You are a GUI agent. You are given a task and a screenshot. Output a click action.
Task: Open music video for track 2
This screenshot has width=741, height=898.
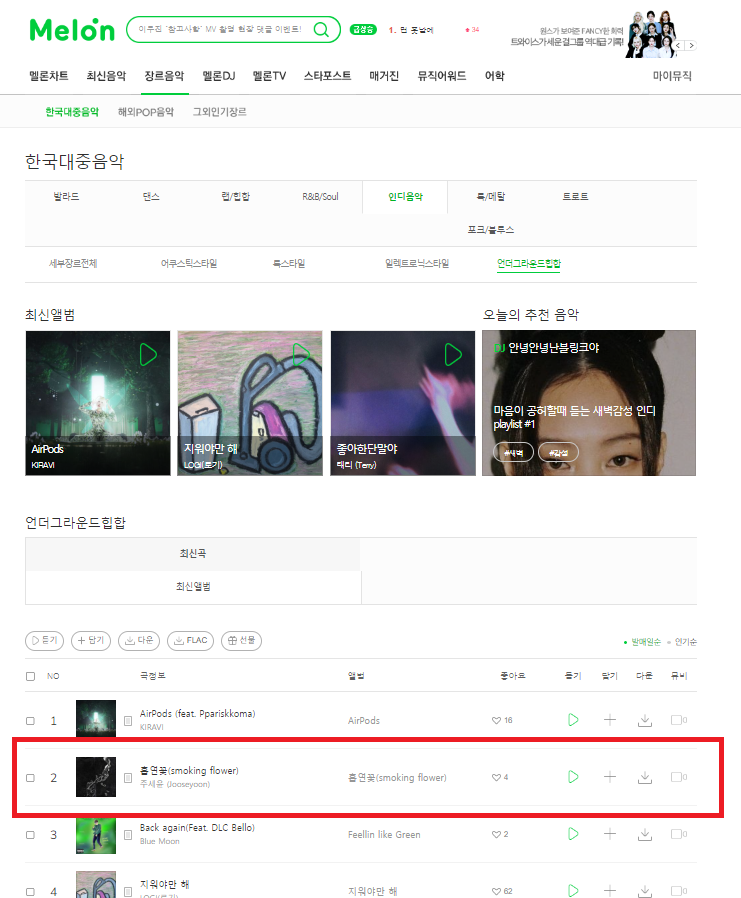click(x=678, y=777)
